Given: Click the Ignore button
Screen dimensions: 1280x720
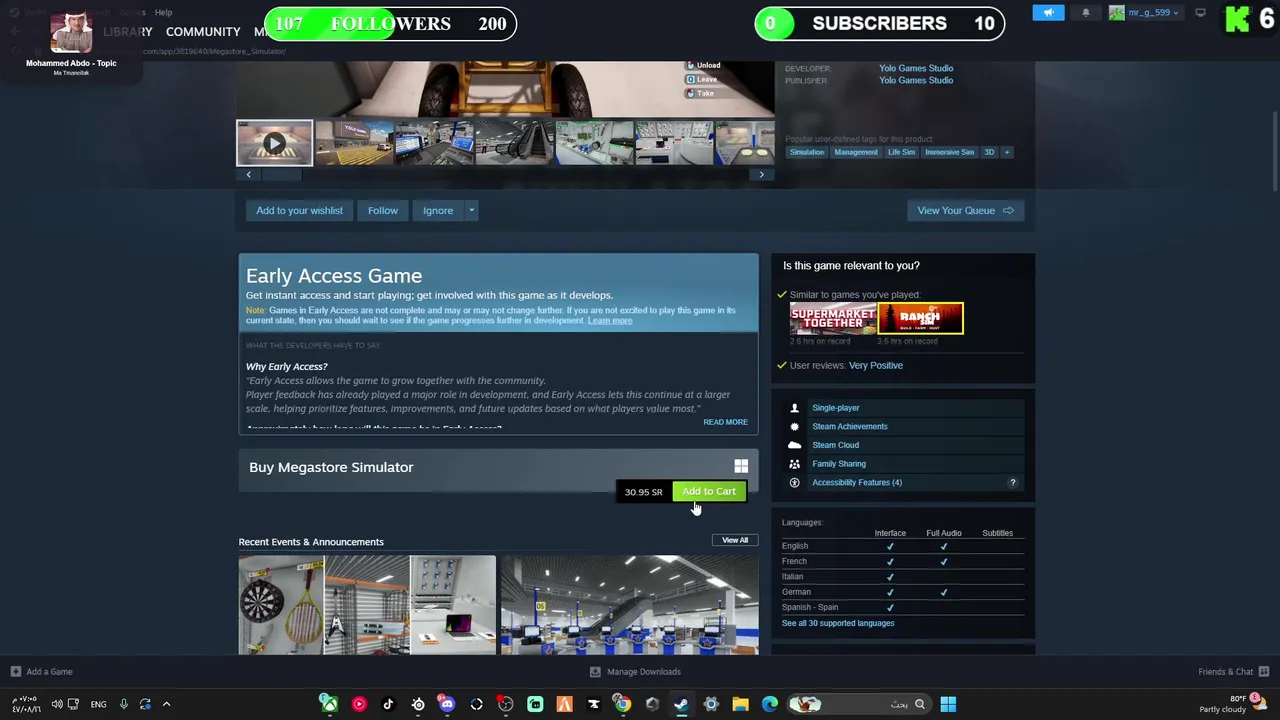Looking at the screenshot, I should click(438, 211).
